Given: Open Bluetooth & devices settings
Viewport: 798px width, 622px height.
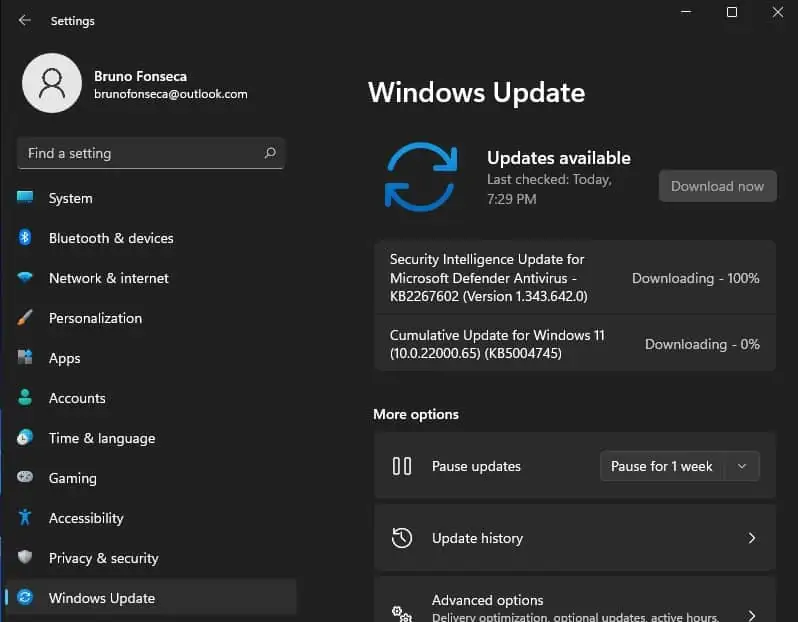Looking at the screenshot, I should [x=151, y=238].
